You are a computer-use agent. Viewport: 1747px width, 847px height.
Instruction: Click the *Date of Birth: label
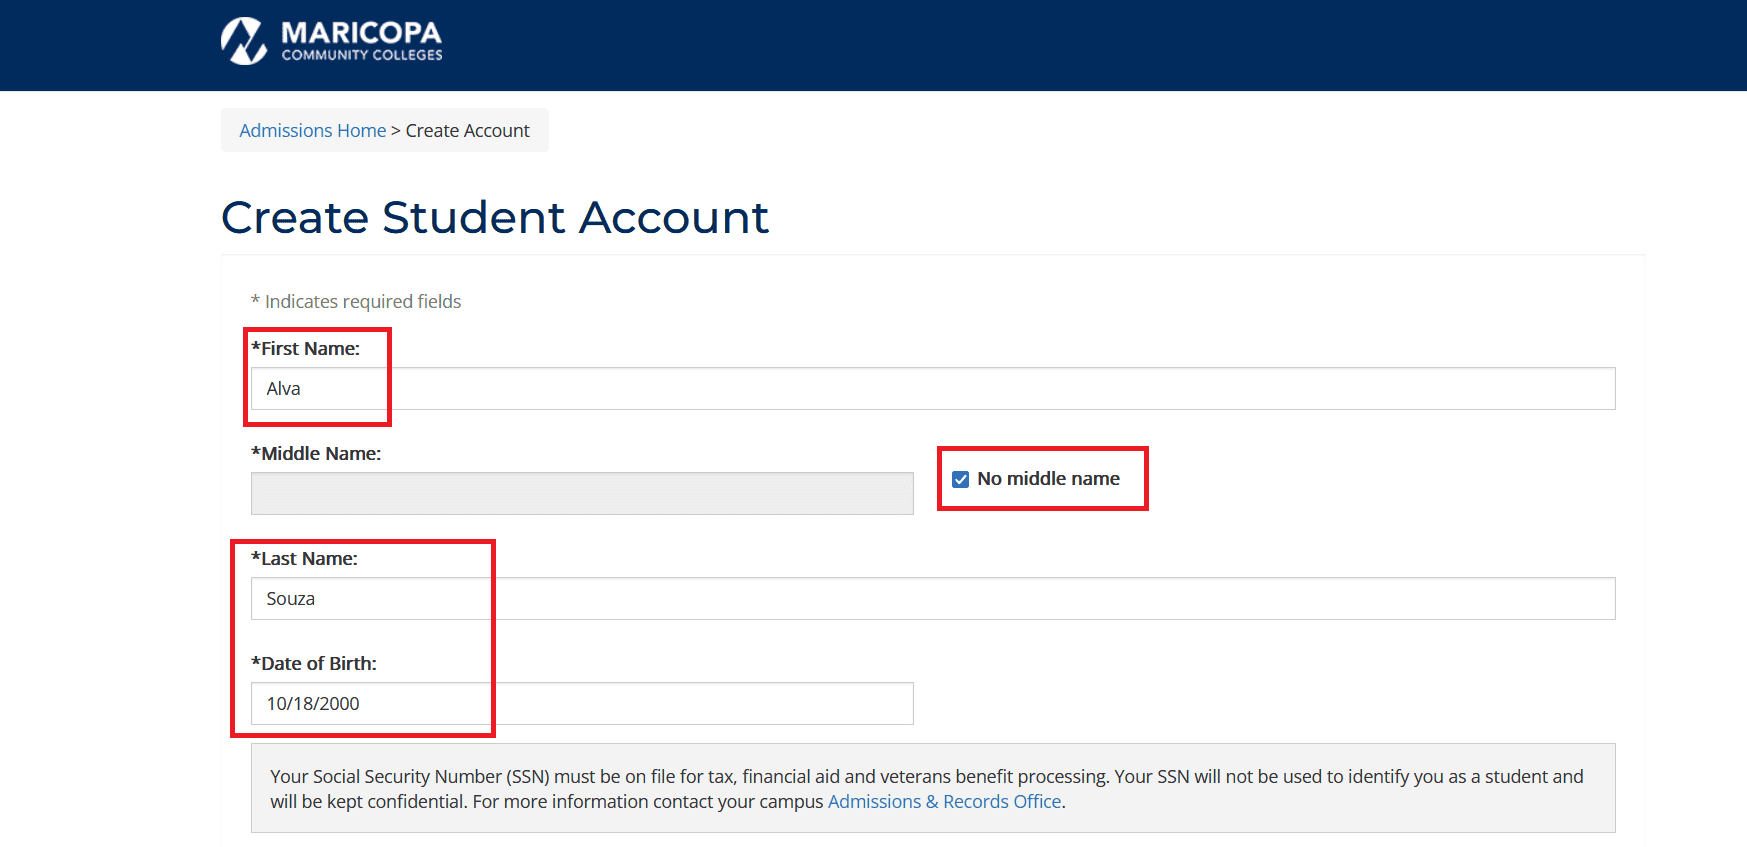(x=314, y=664)
